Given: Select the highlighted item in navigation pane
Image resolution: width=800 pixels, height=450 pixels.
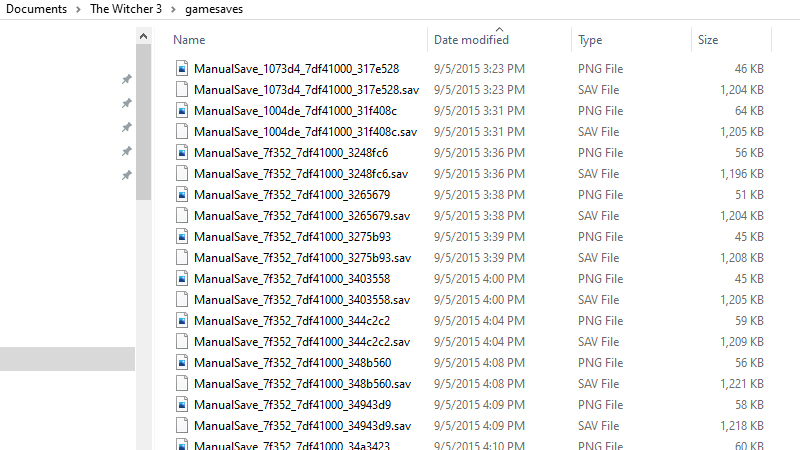Looking at the screenshot, I should (x=67, y=359).
